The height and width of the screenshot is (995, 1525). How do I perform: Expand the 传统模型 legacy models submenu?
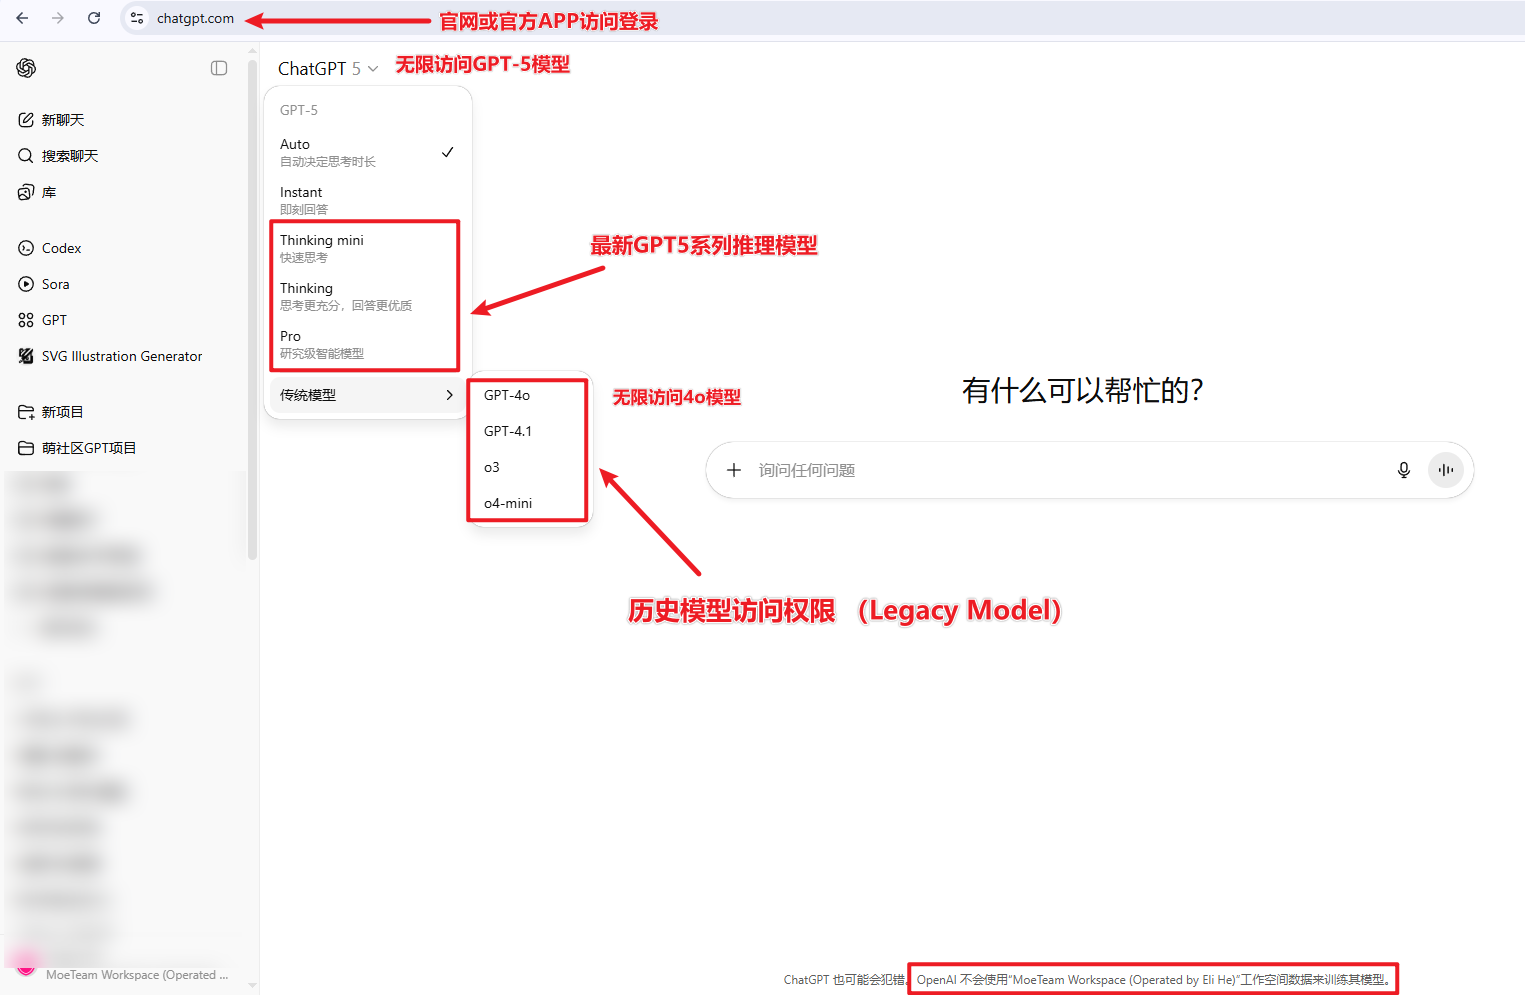367,395
